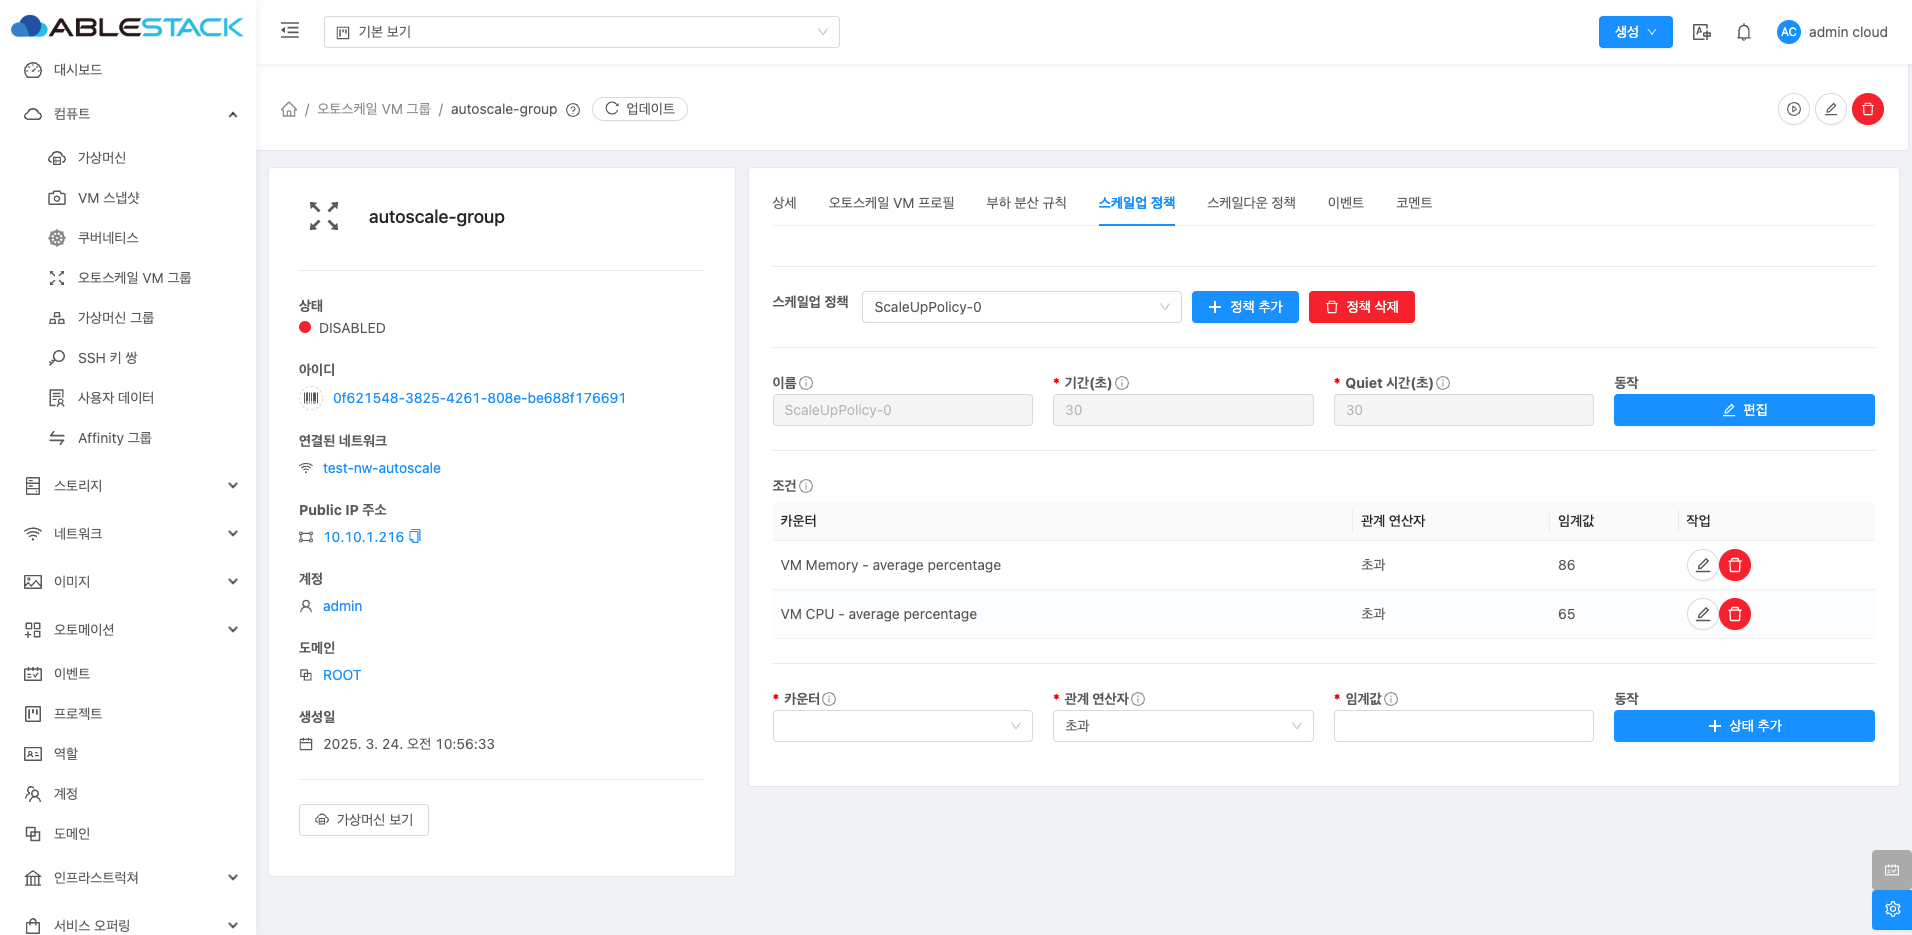This screenshot has height=935, width=1912.
Task: Open the ScaleUpPolicy-0 policy dropdown
Action: point(1021,307)
